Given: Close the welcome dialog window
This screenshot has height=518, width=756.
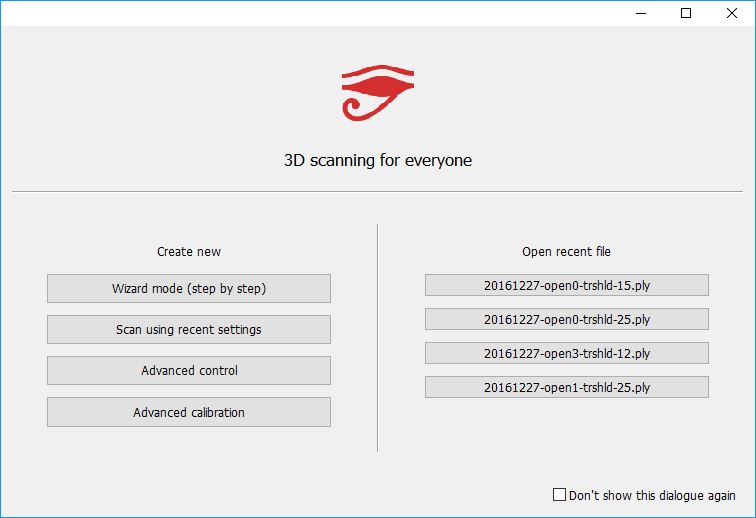Looking at the screenshot, I should click(731, 13).
